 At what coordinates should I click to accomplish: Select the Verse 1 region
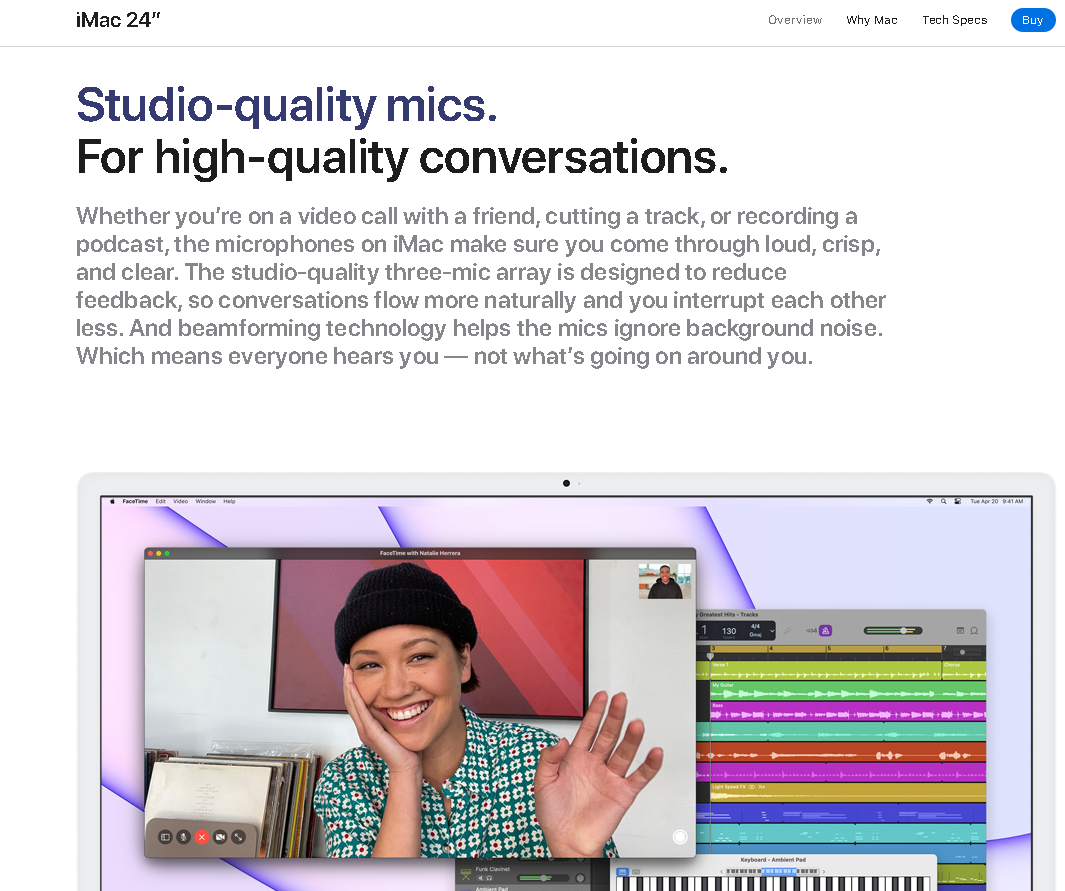click(x=825, y=670)
